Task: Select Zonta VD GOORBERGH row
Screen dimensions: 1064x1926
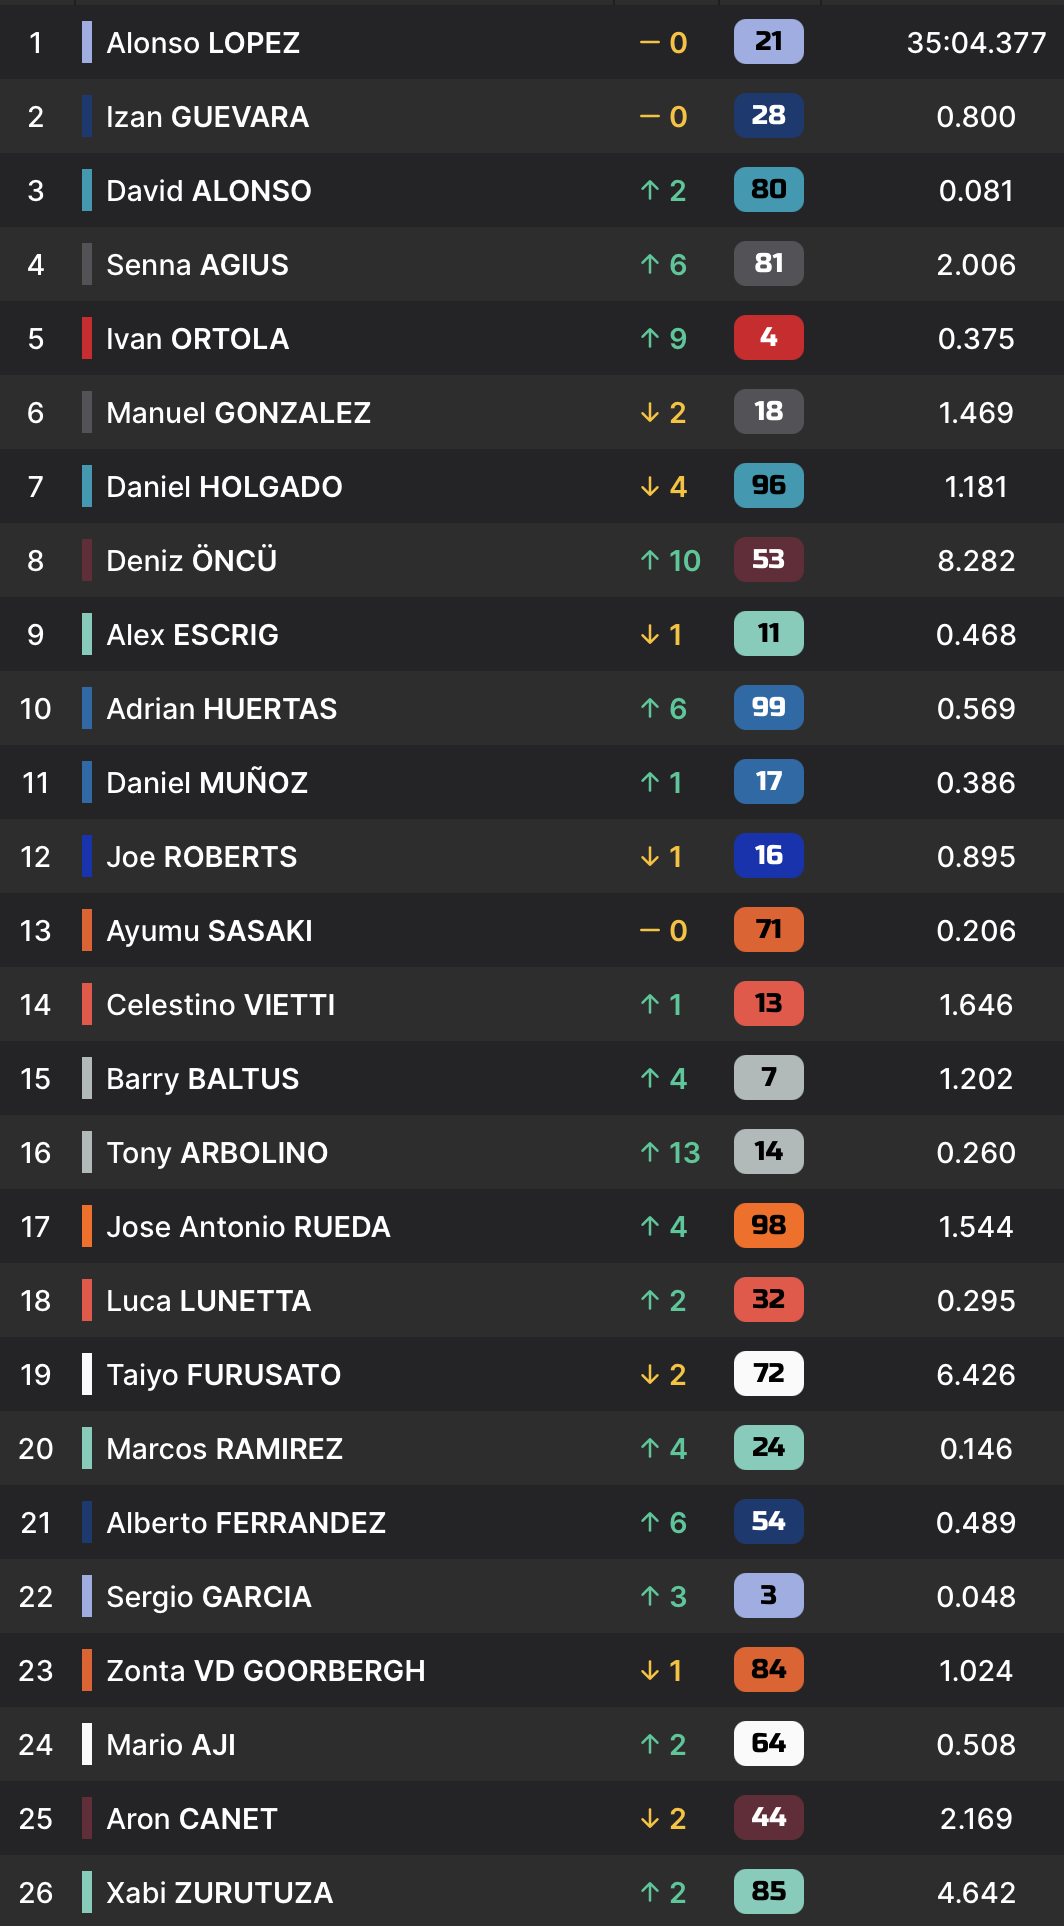Action: click(532, 1670)
